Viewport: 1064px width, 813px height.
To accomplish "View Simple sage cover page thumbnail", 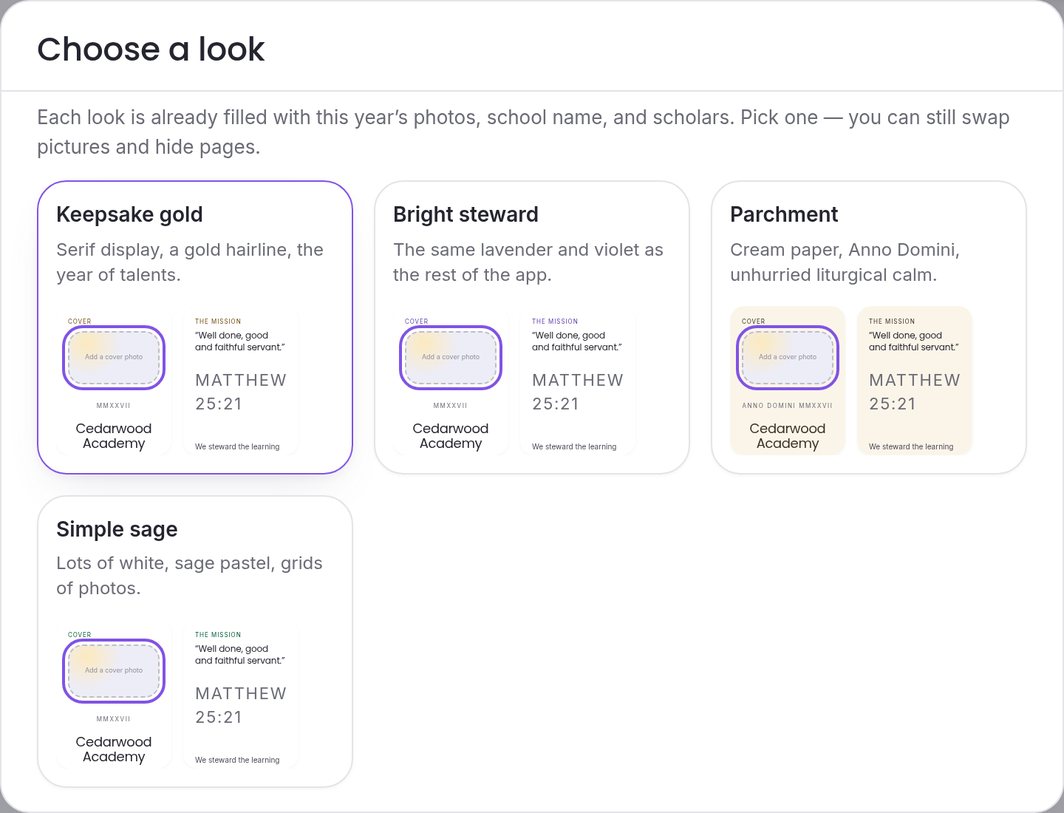I will pos(114,694).
